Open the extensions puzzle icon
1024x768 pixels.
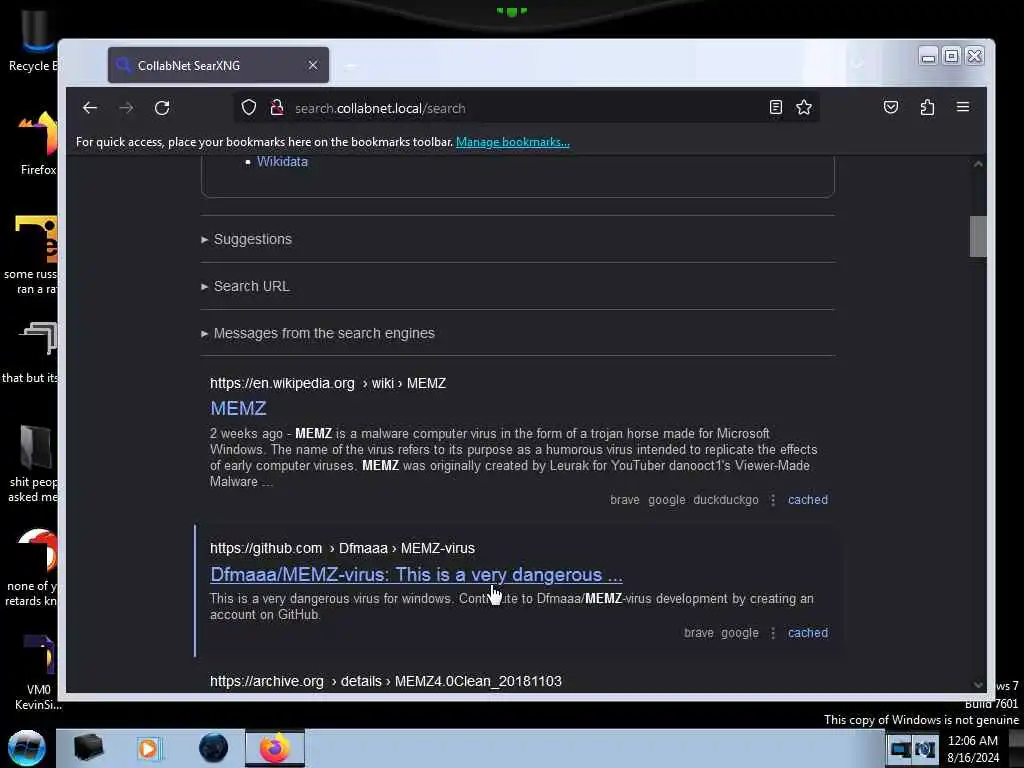pos(927,107)
